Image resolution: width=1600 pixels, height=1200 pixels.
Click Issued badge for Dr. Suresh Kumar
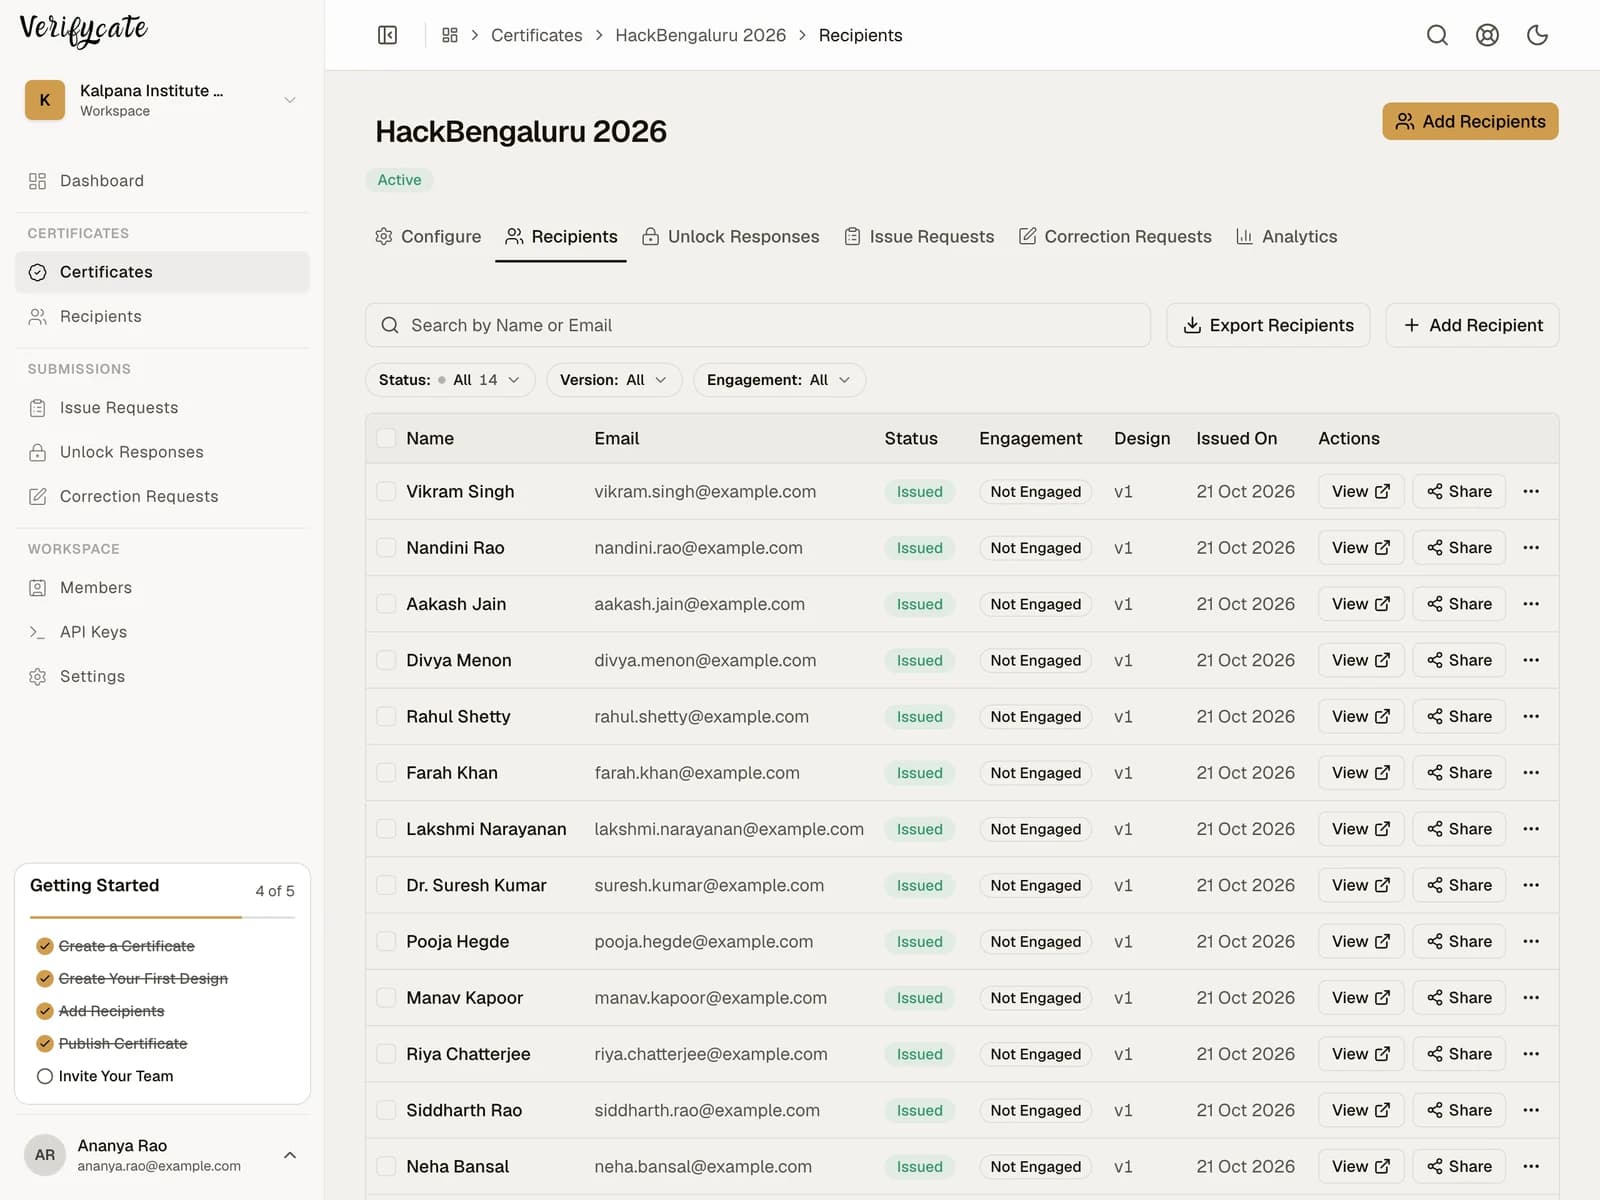[920, 885]
